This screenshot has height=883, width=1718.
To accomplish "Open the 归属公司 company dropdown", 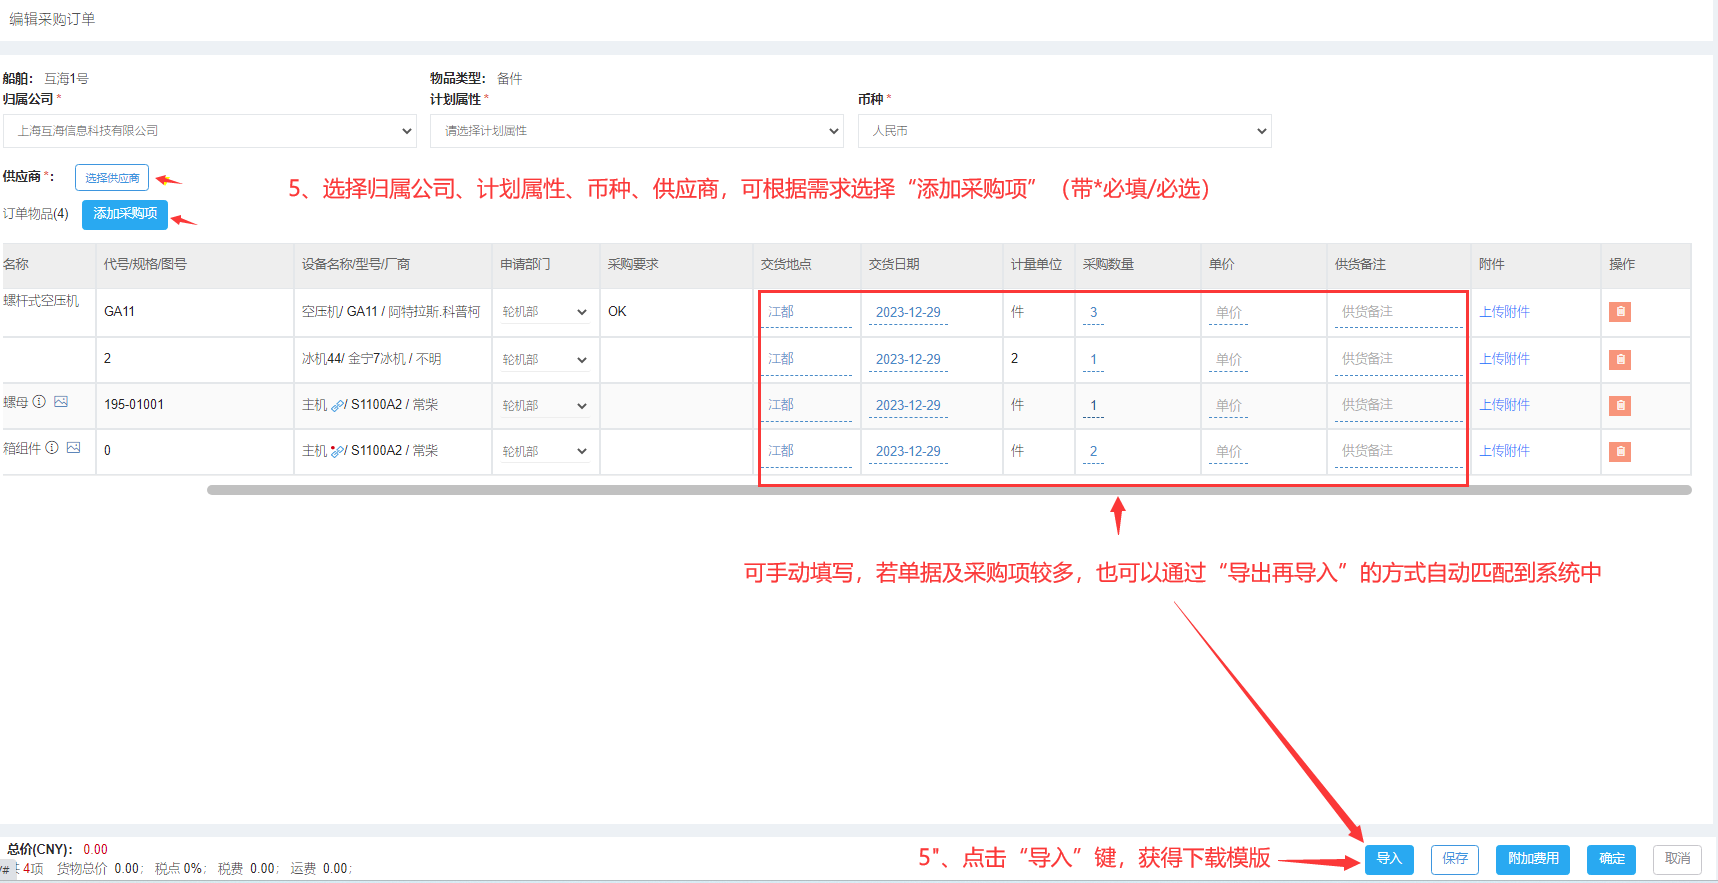I will (x=209, y=131).
